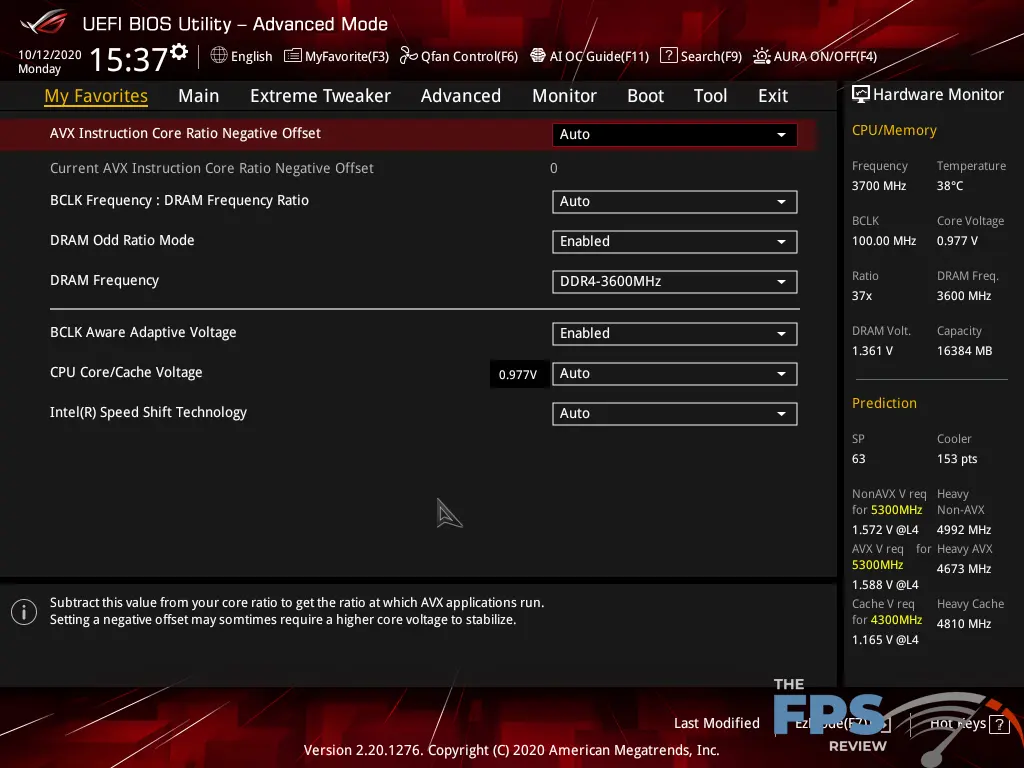
Task: Open Qfan Control(F6) fan icon
Action: [409, 56]
